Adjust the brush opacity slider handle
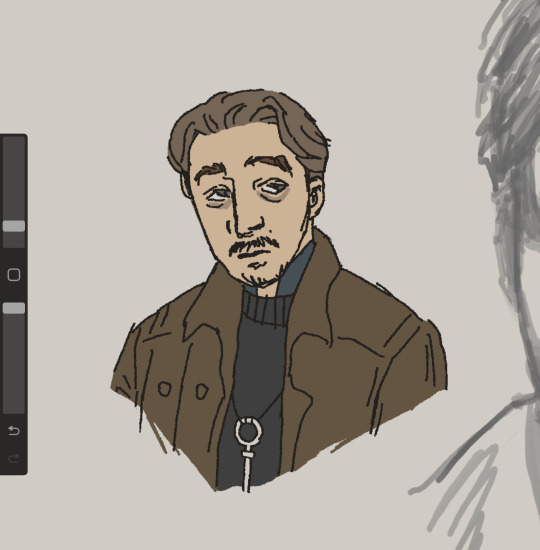Viewport: 540px width, 550px height. pyautogui.click(x=14, y=308)
